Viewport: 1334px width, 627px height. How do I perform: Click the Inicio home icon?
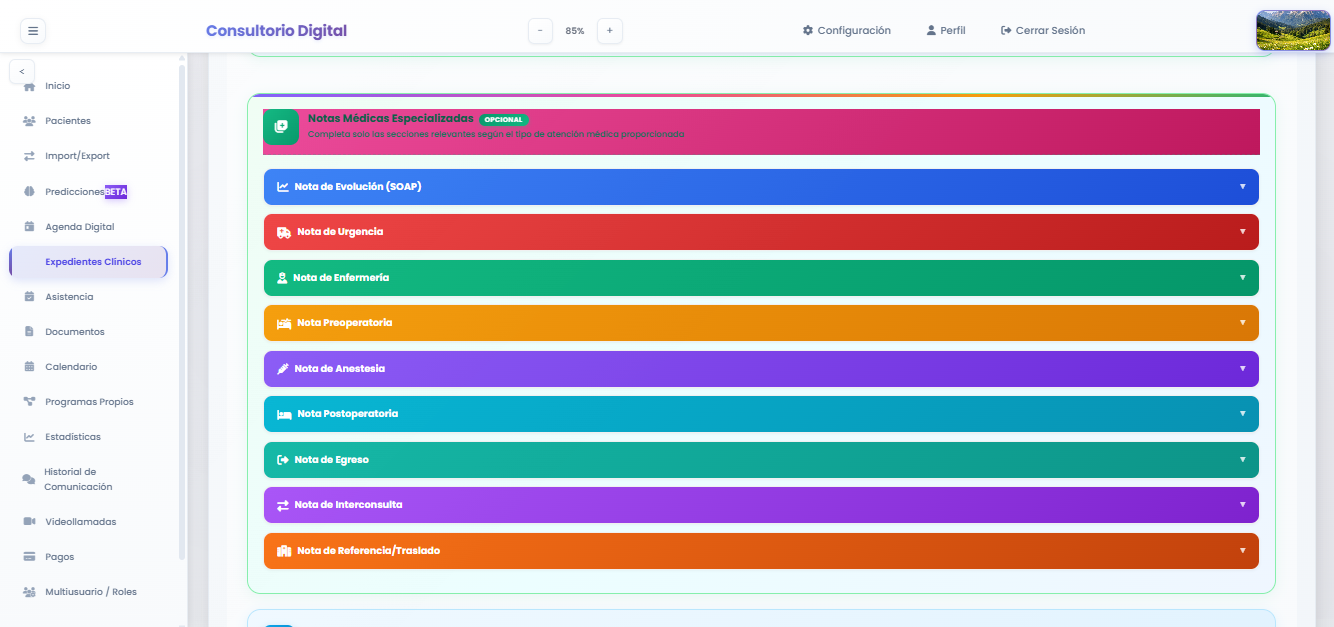tap(29, 86)
